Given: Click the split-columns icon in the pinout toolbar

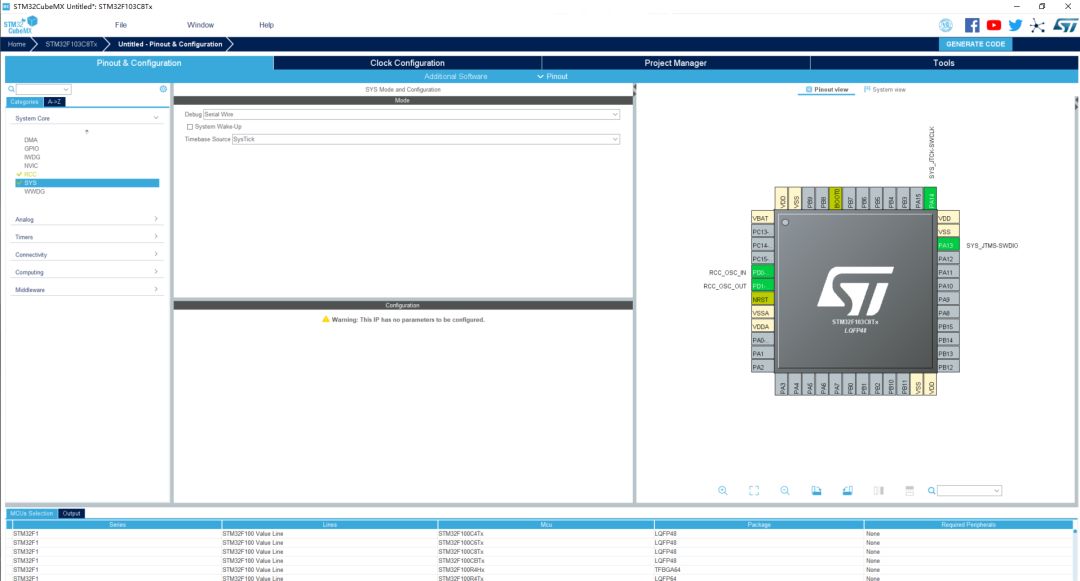Looking at the screenshot, I should (x=879, y=491).
